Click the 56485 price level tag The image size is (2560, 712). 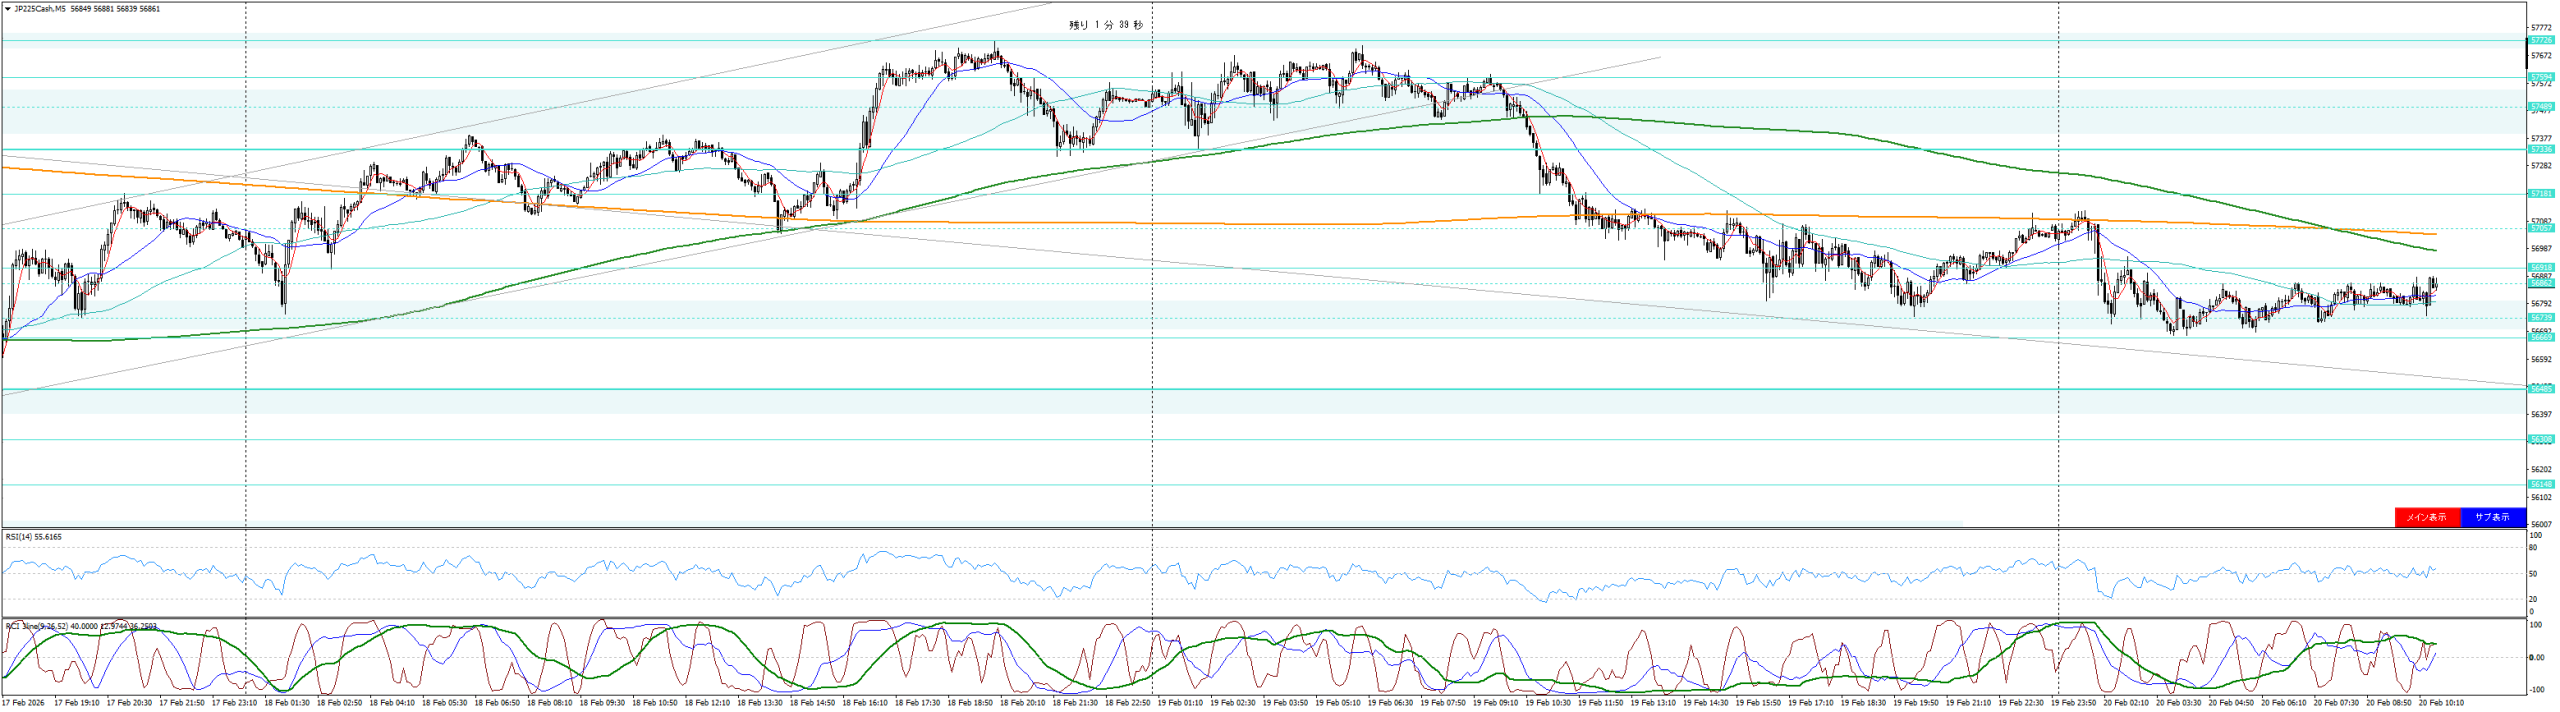point(2540,389)
